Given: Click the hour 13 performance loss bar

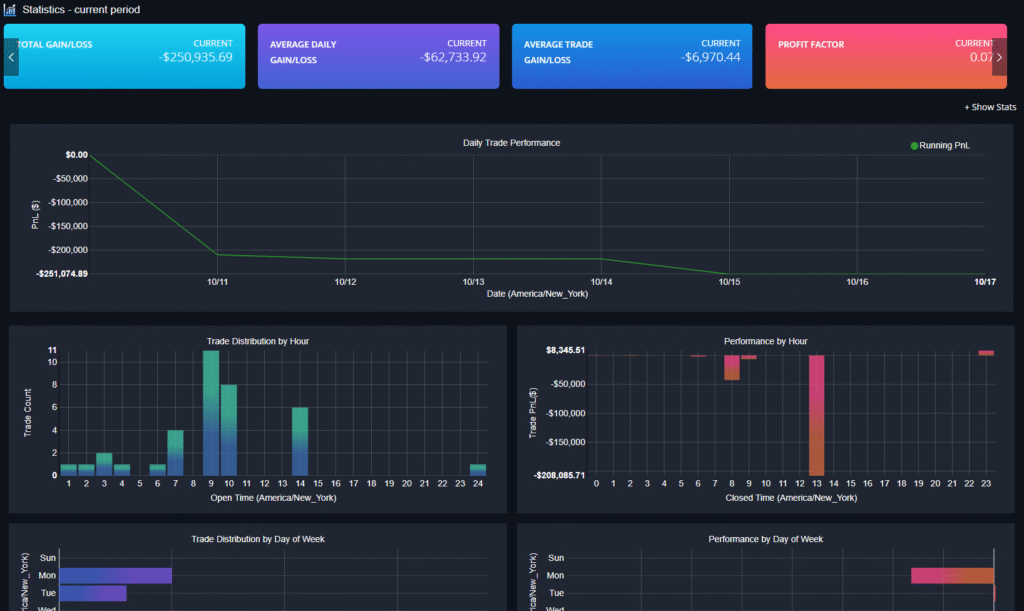Looking at the screenshot, I should (816, 415).
